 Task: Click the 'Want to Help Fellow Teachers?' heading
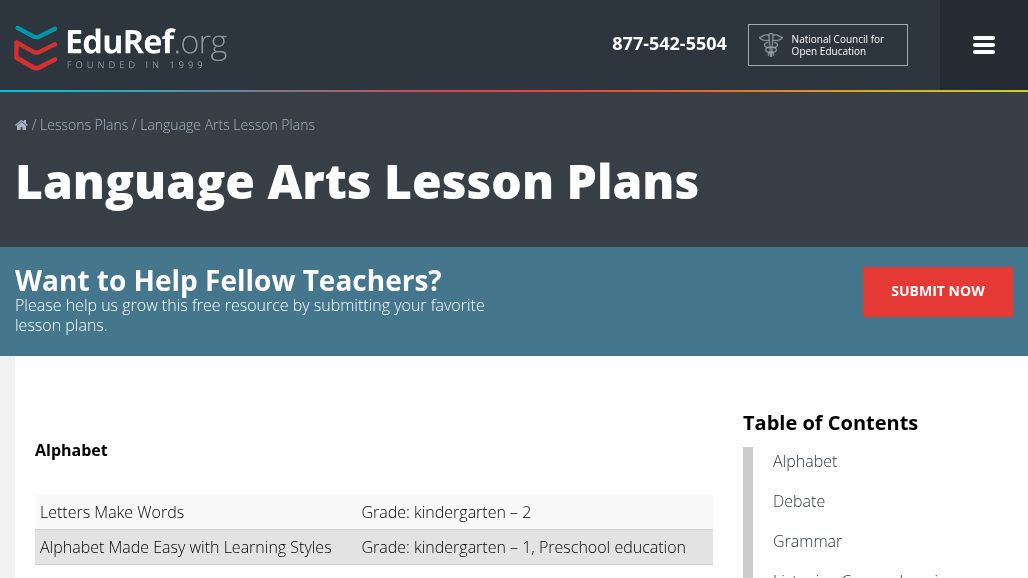click(x=228, y=281)
